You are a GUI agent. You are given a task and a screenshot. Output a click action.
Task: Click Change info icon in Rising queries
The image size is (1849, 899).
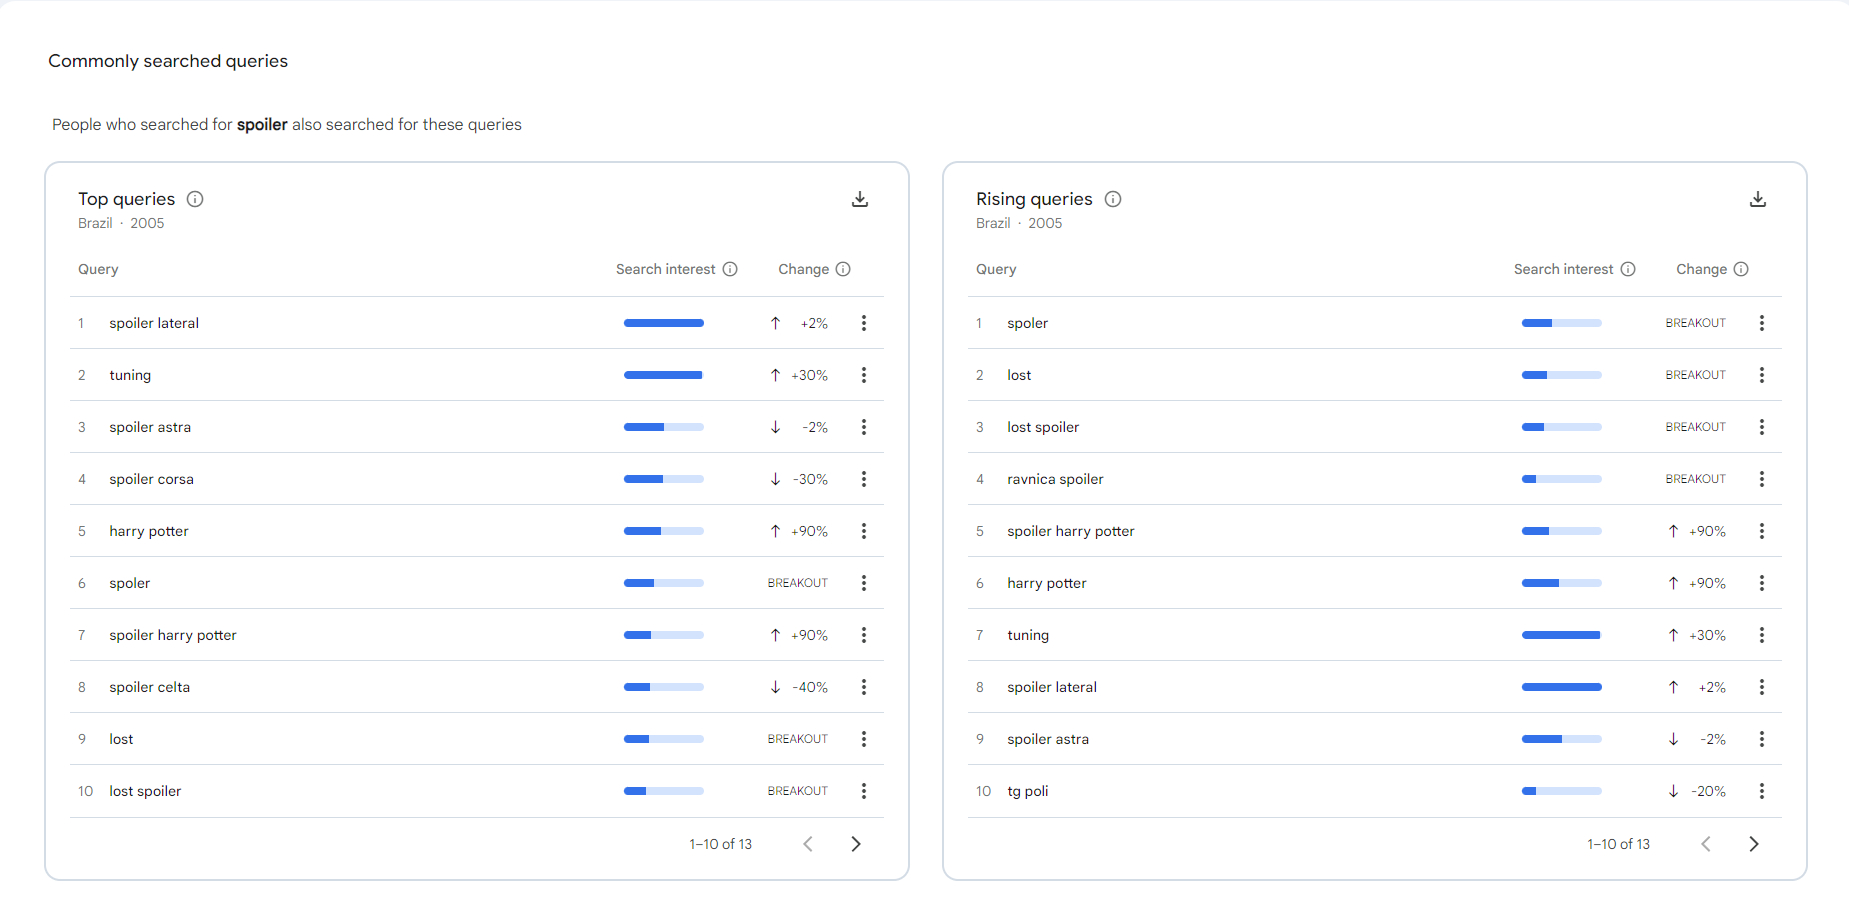point(1741,269)
